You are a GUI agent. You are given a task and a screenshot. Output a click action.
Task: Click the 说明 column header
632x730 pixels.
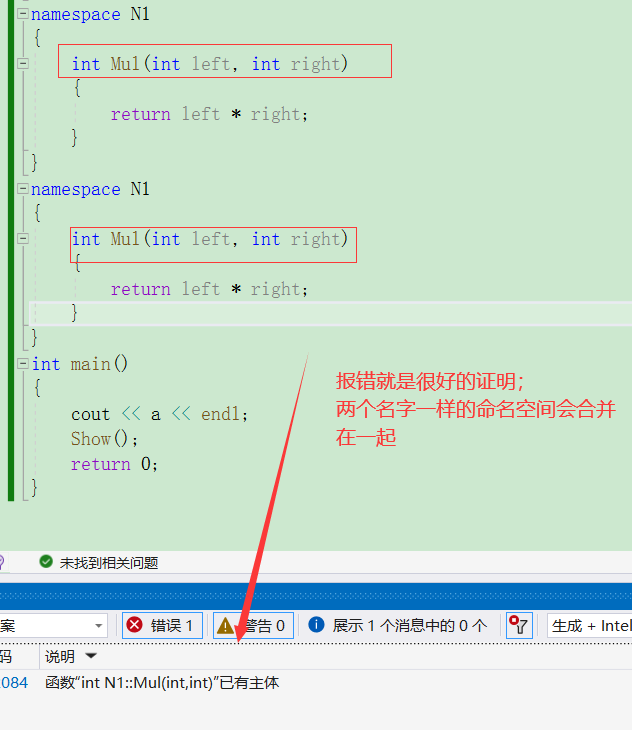[x=60, y=656]
